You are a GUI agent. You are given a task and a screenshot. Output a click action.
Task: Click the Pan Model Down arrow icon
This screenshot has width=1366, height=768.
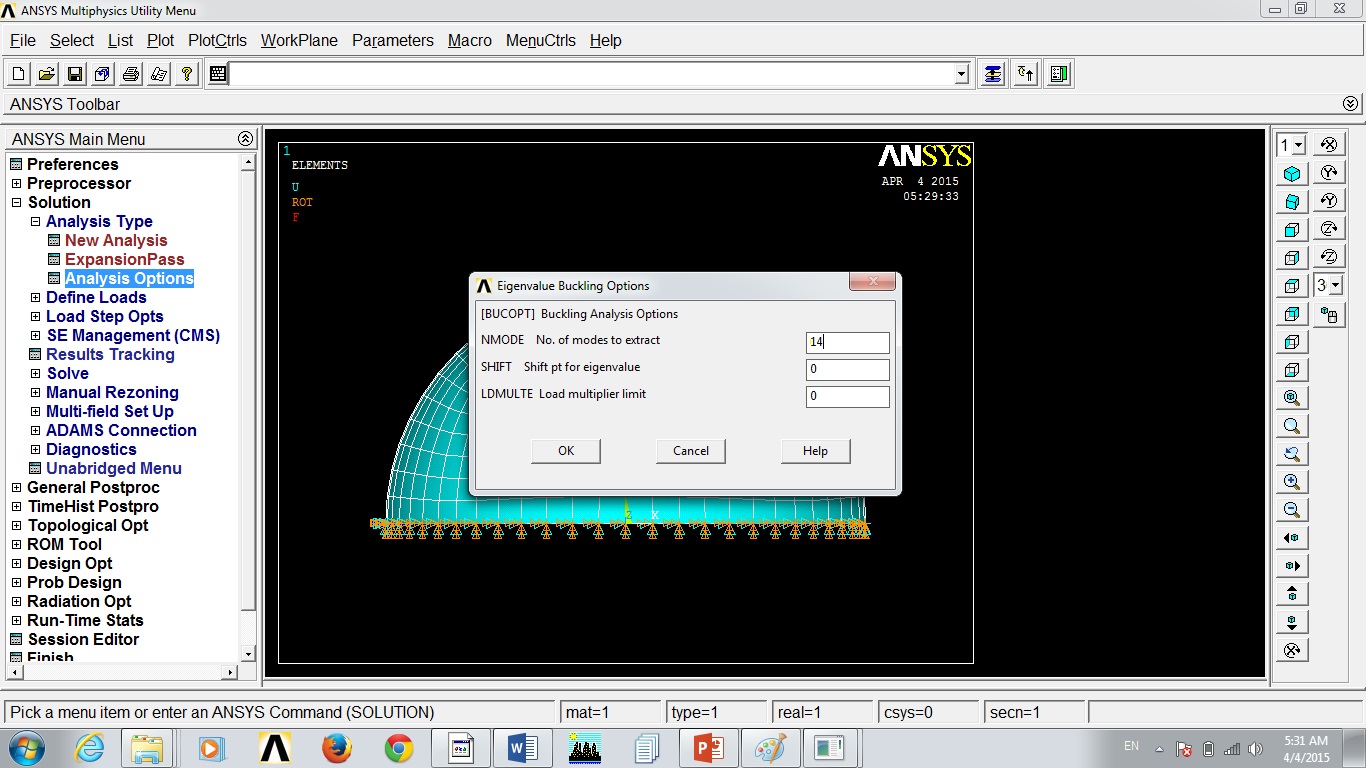tap(1292, 622)
